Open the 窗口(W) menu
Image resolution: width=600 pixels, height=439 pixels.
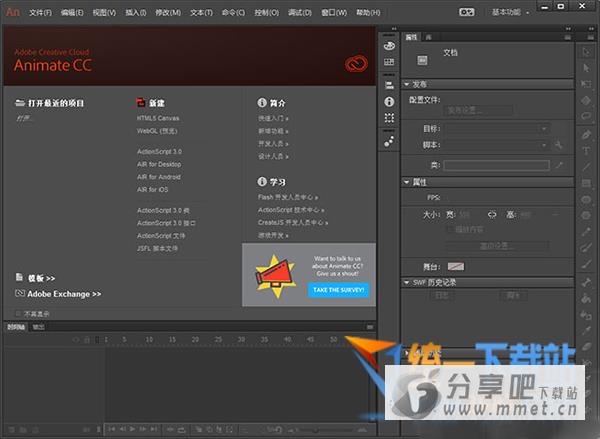[334, 13]
